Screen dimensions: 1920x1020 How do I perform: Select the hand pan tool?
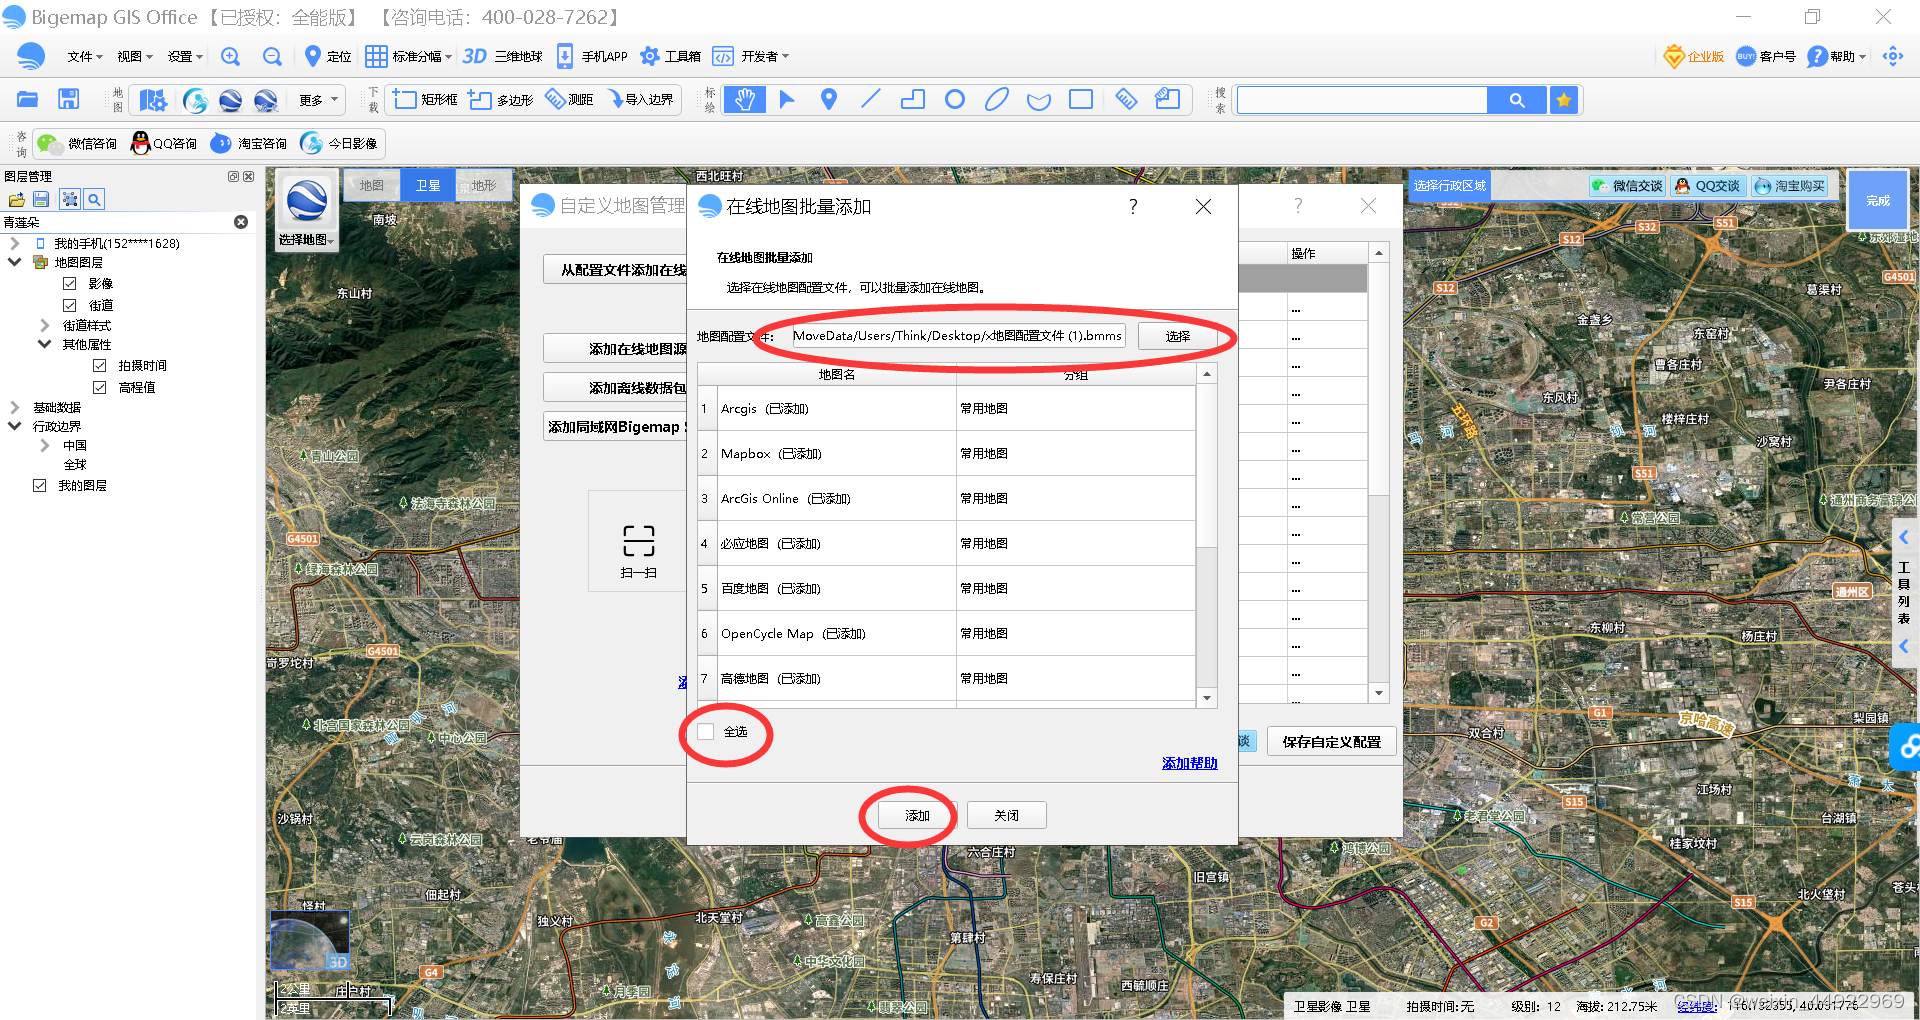click(745, 100)
